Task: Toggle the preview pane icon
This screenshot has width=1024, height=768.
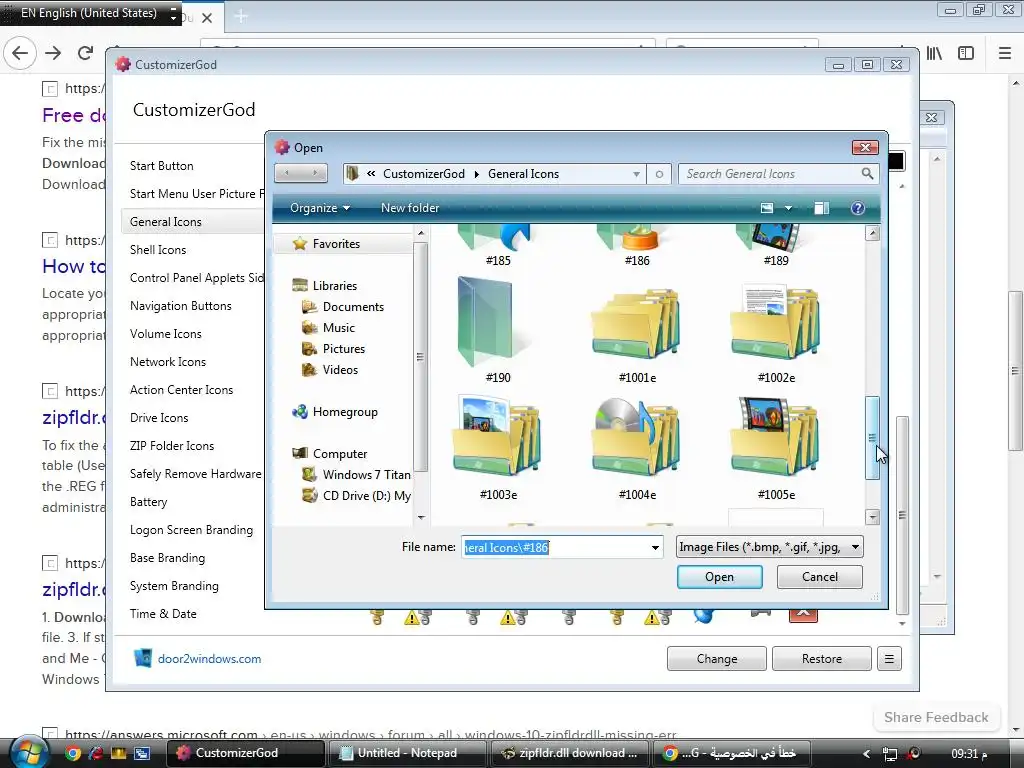Action: click(x=821, y=208)
